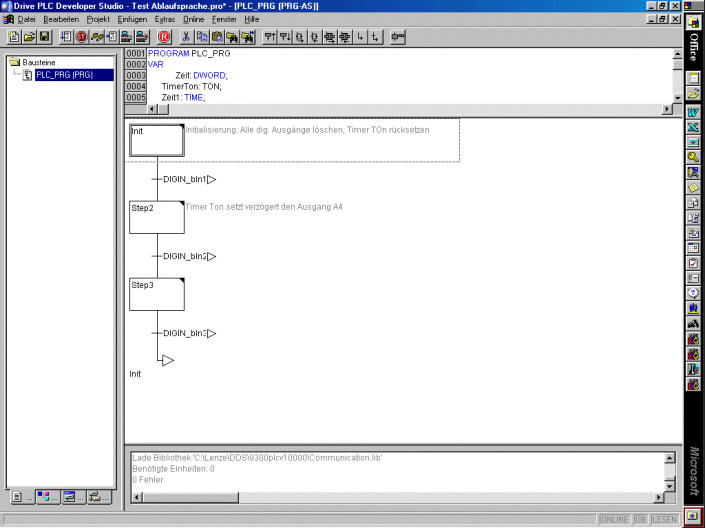Viewport: 706px width, 529px height.
Task: Select the Init step box
Action: (x=157, y=140)
